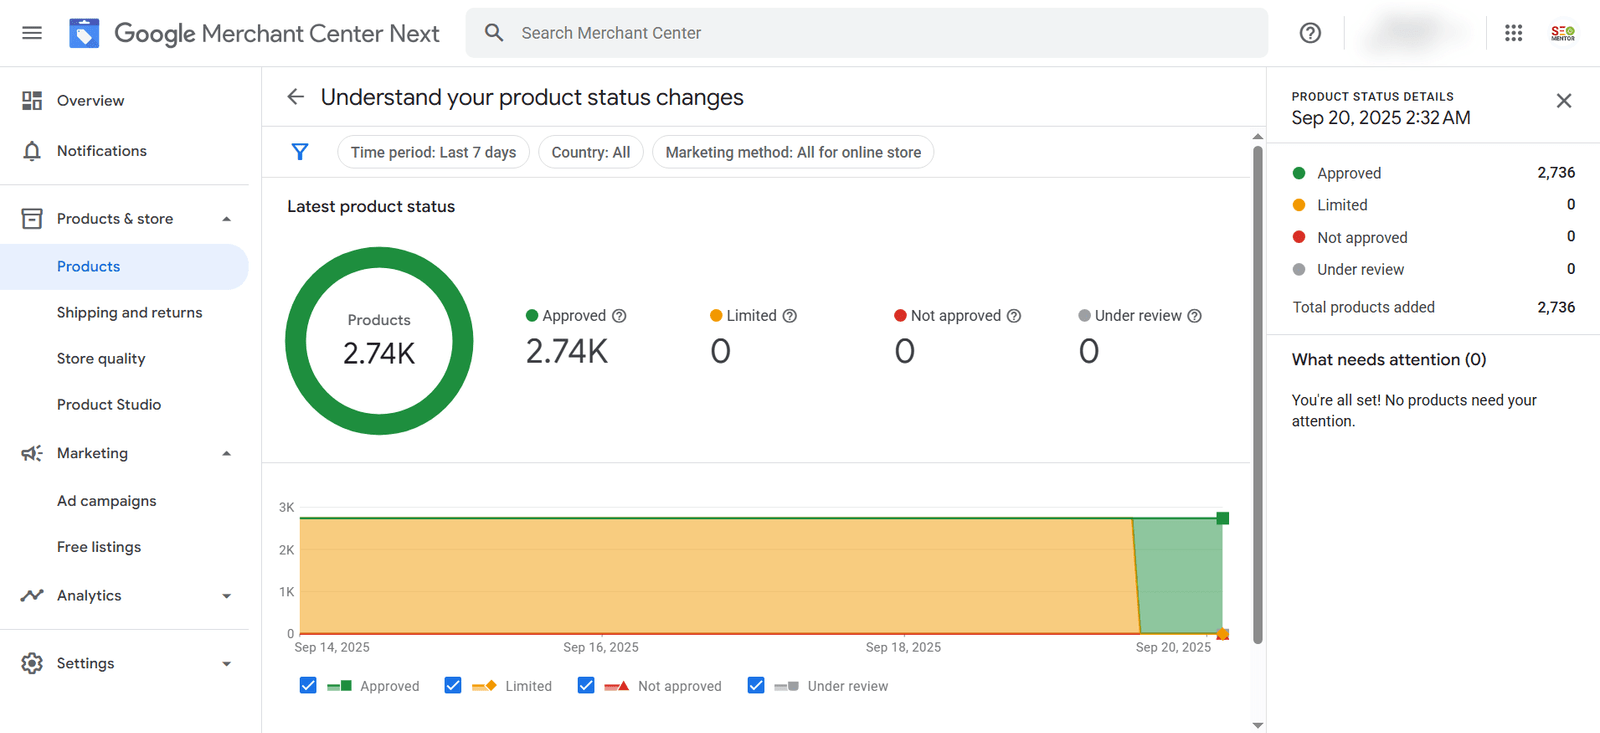Change the Time period filter chip
Screen dimensions: 1600x733
point(433,152)
